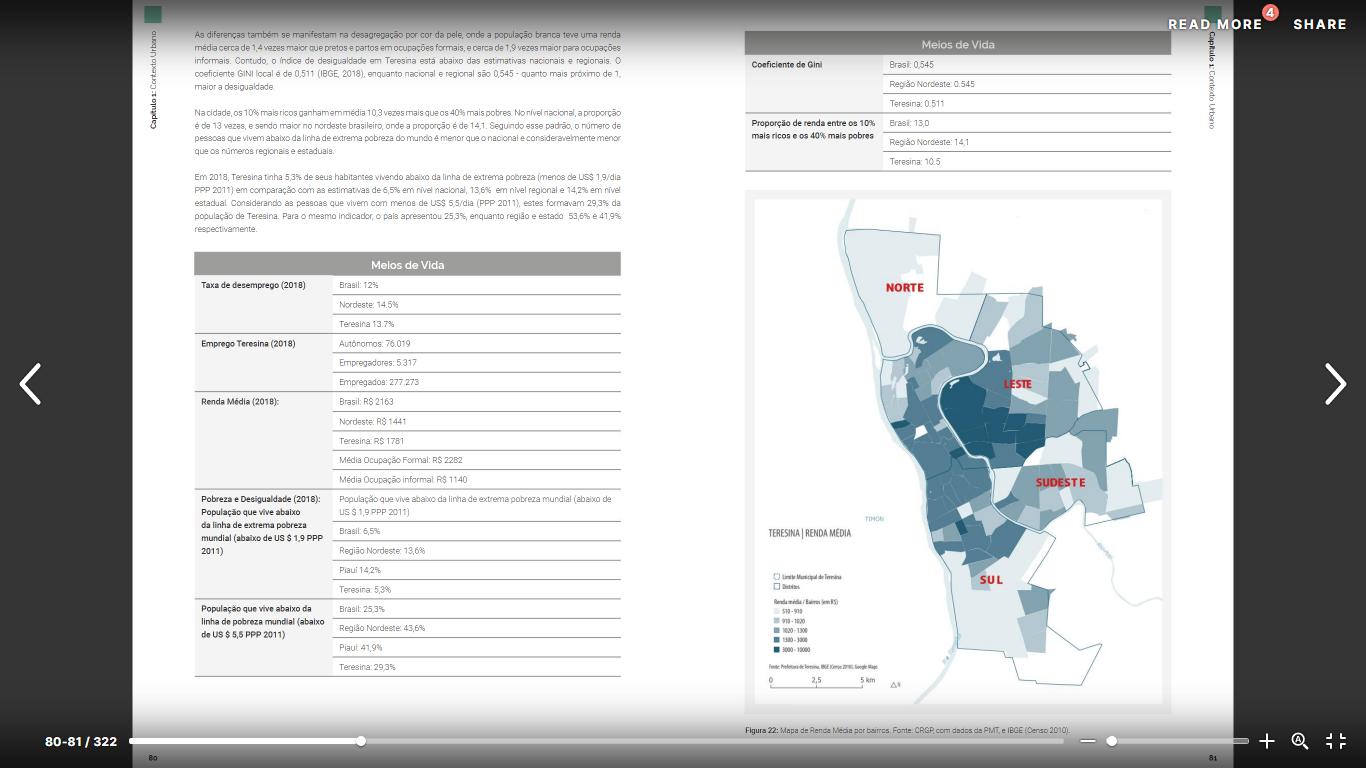The image size is (1366, 768).
Task: Click the SUDESTE label on the map
Action: tap(1060, 483)
